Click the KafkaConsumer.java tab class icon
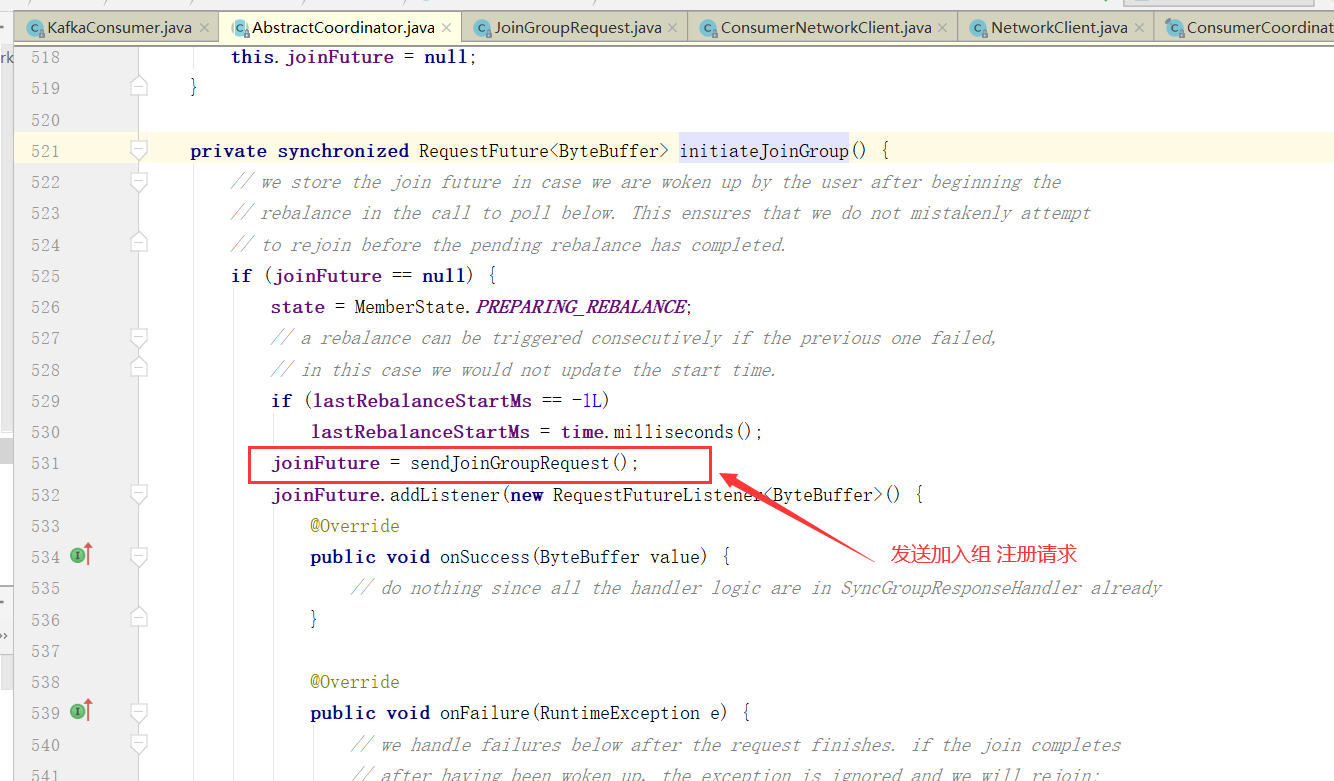This screenshot has height=781, width=1334. (36, 27)
